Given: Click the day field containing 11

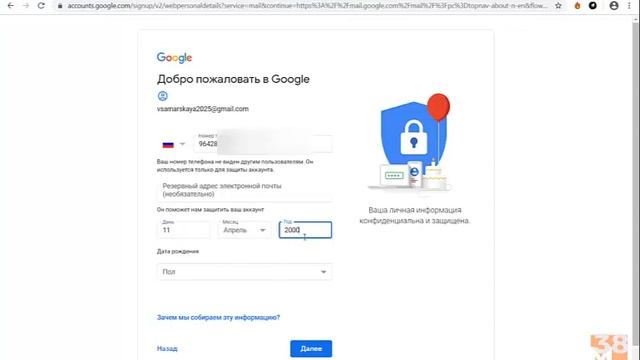Looking at the screenshot, I should pos(184,230).
